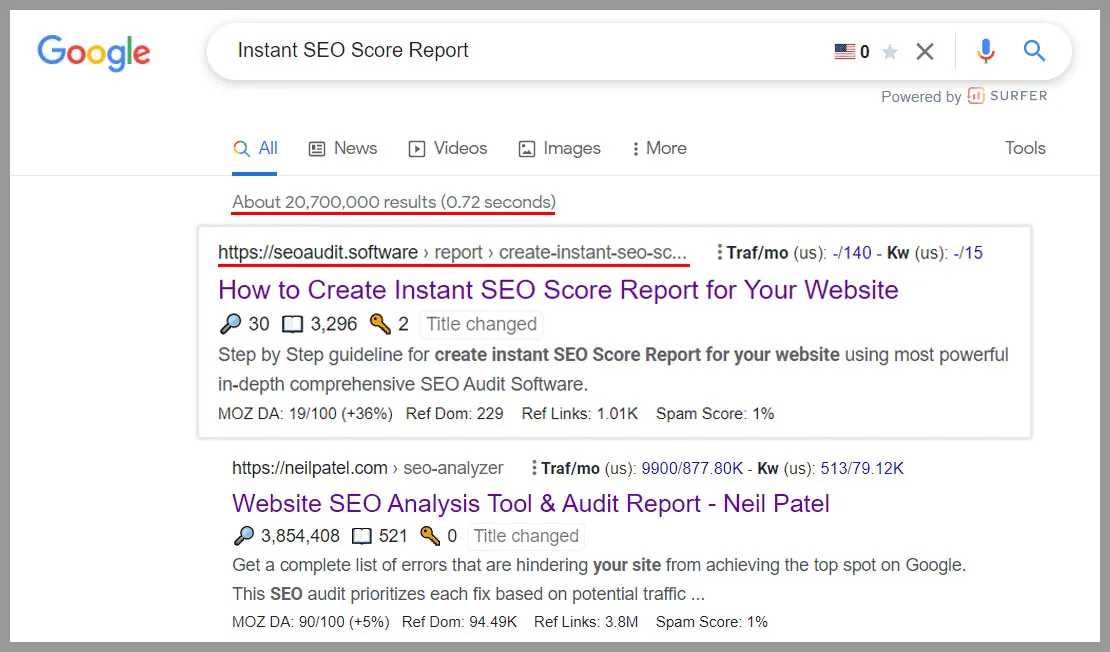Click MOZ DA: 19/100 (+36%) text

coord(305,413)
